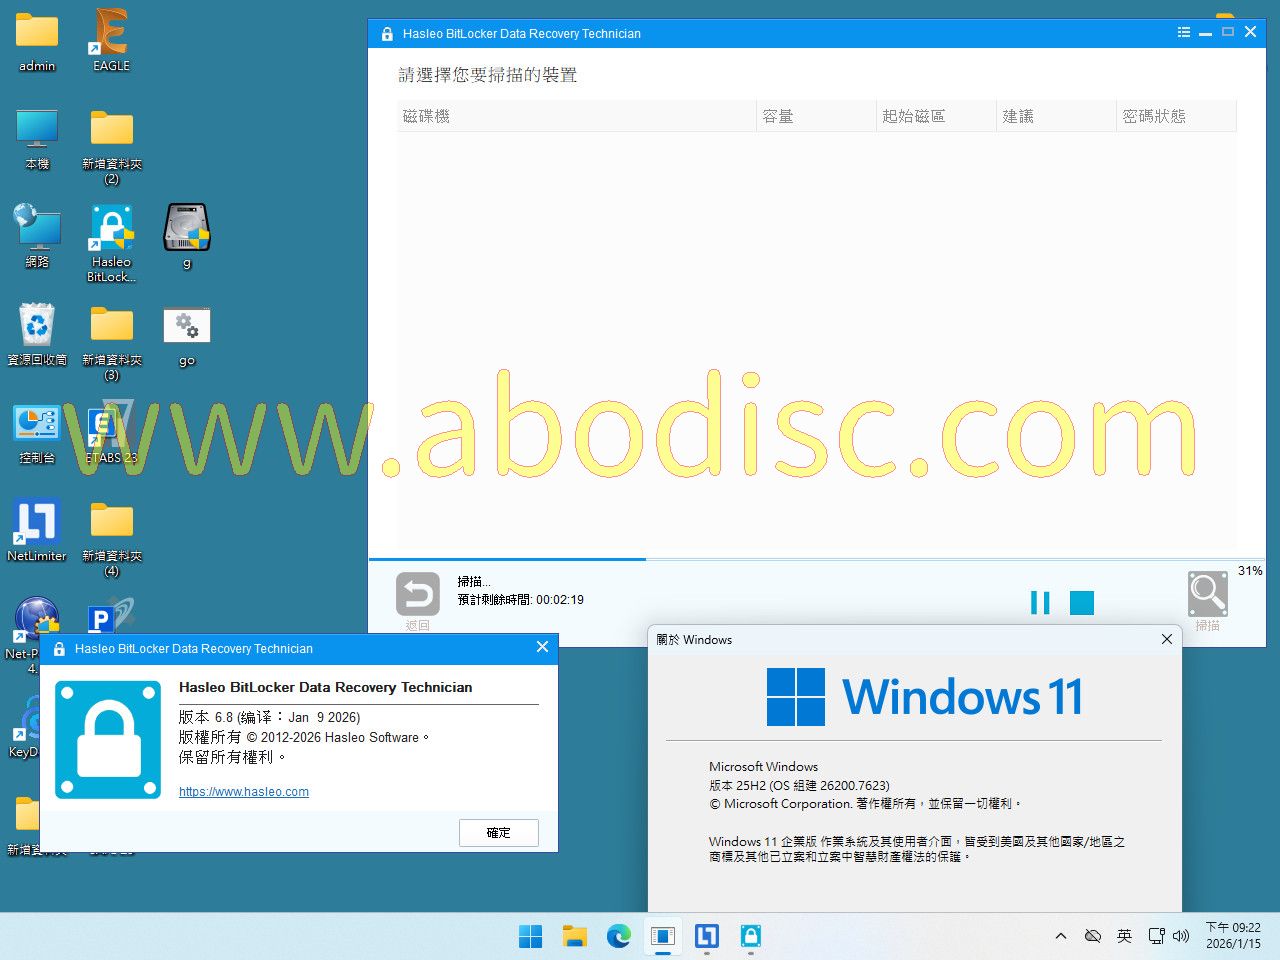Open the NetLimiter desktop shortcut
Image resolution: width=1280 pixels, height=960 pixels.
(37, 530)
